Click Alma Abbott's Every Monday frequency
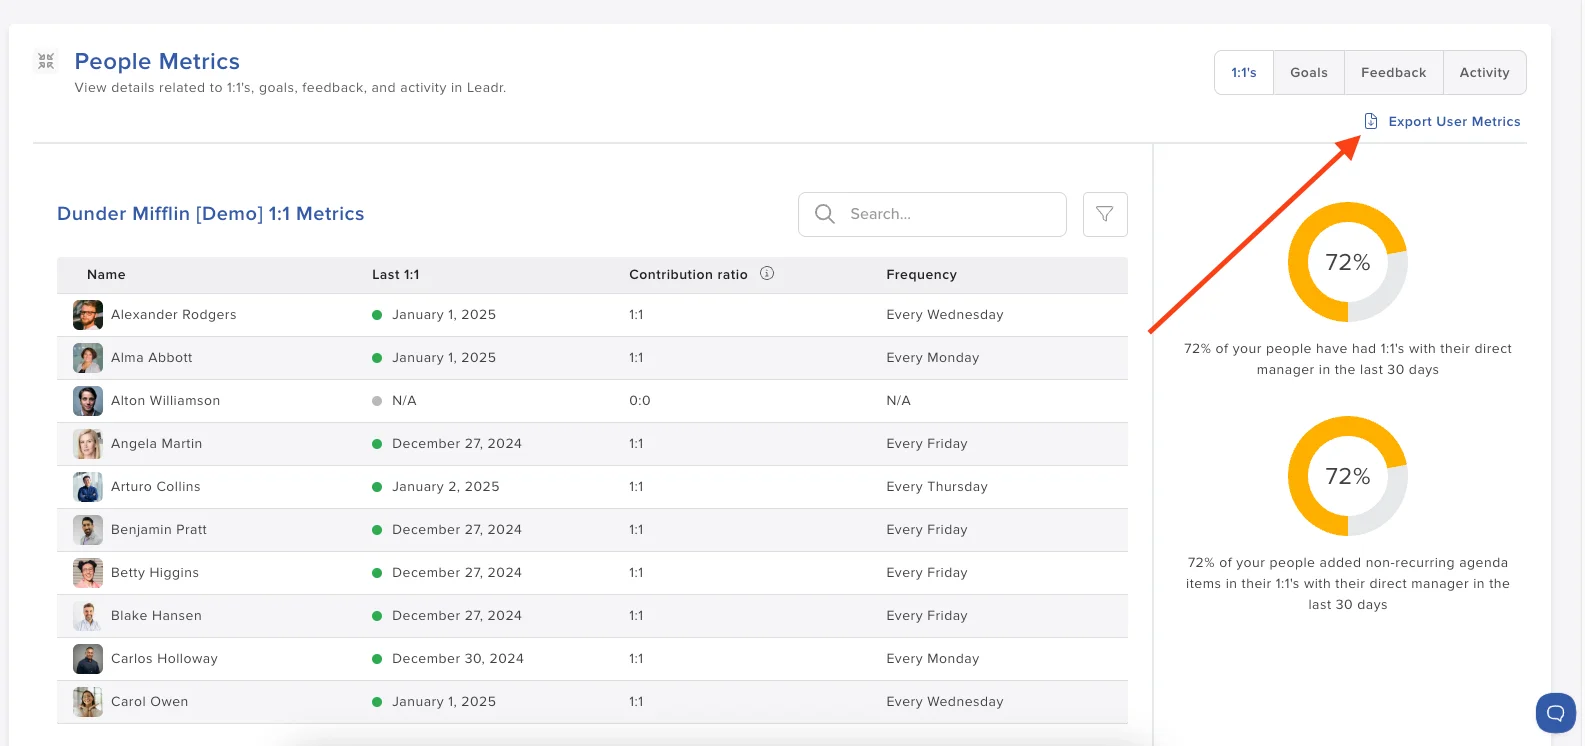The width and height of the screenshot is (1585, 746). tap(933, 358)
